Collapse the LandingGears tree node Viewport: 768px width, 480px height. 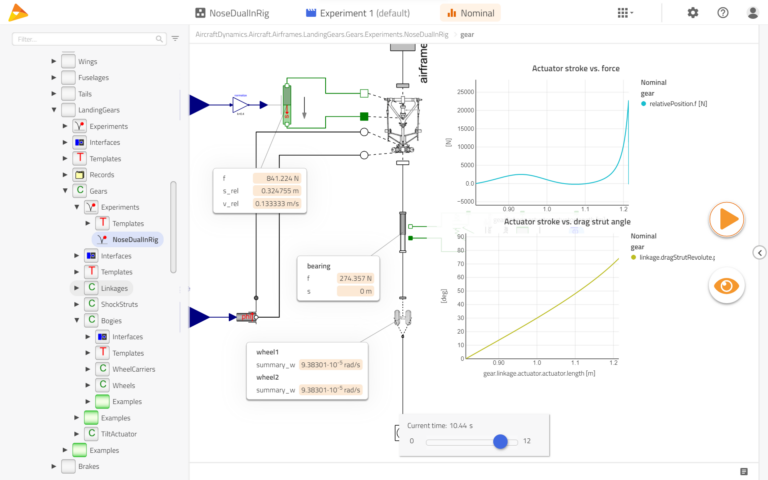tap(54, 109)
